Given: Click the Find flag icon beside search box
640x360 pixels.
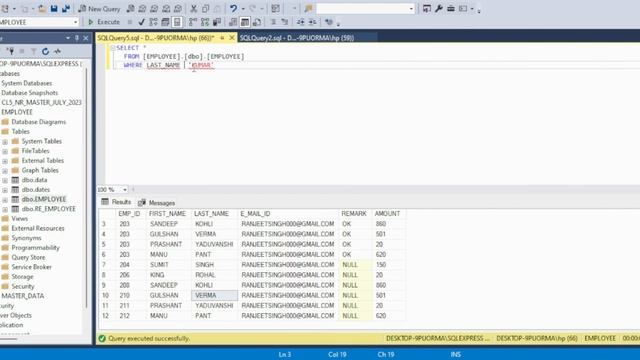Looking at the screenshot, I should pyautogui.click(x=309, y=9).
